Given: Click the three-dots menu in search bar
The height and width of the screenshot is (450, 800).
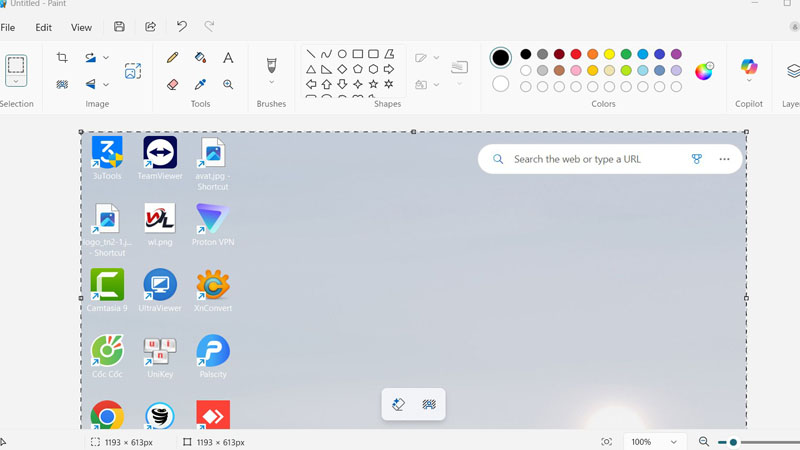Looking at the screenshot, I should click(724, 159).
